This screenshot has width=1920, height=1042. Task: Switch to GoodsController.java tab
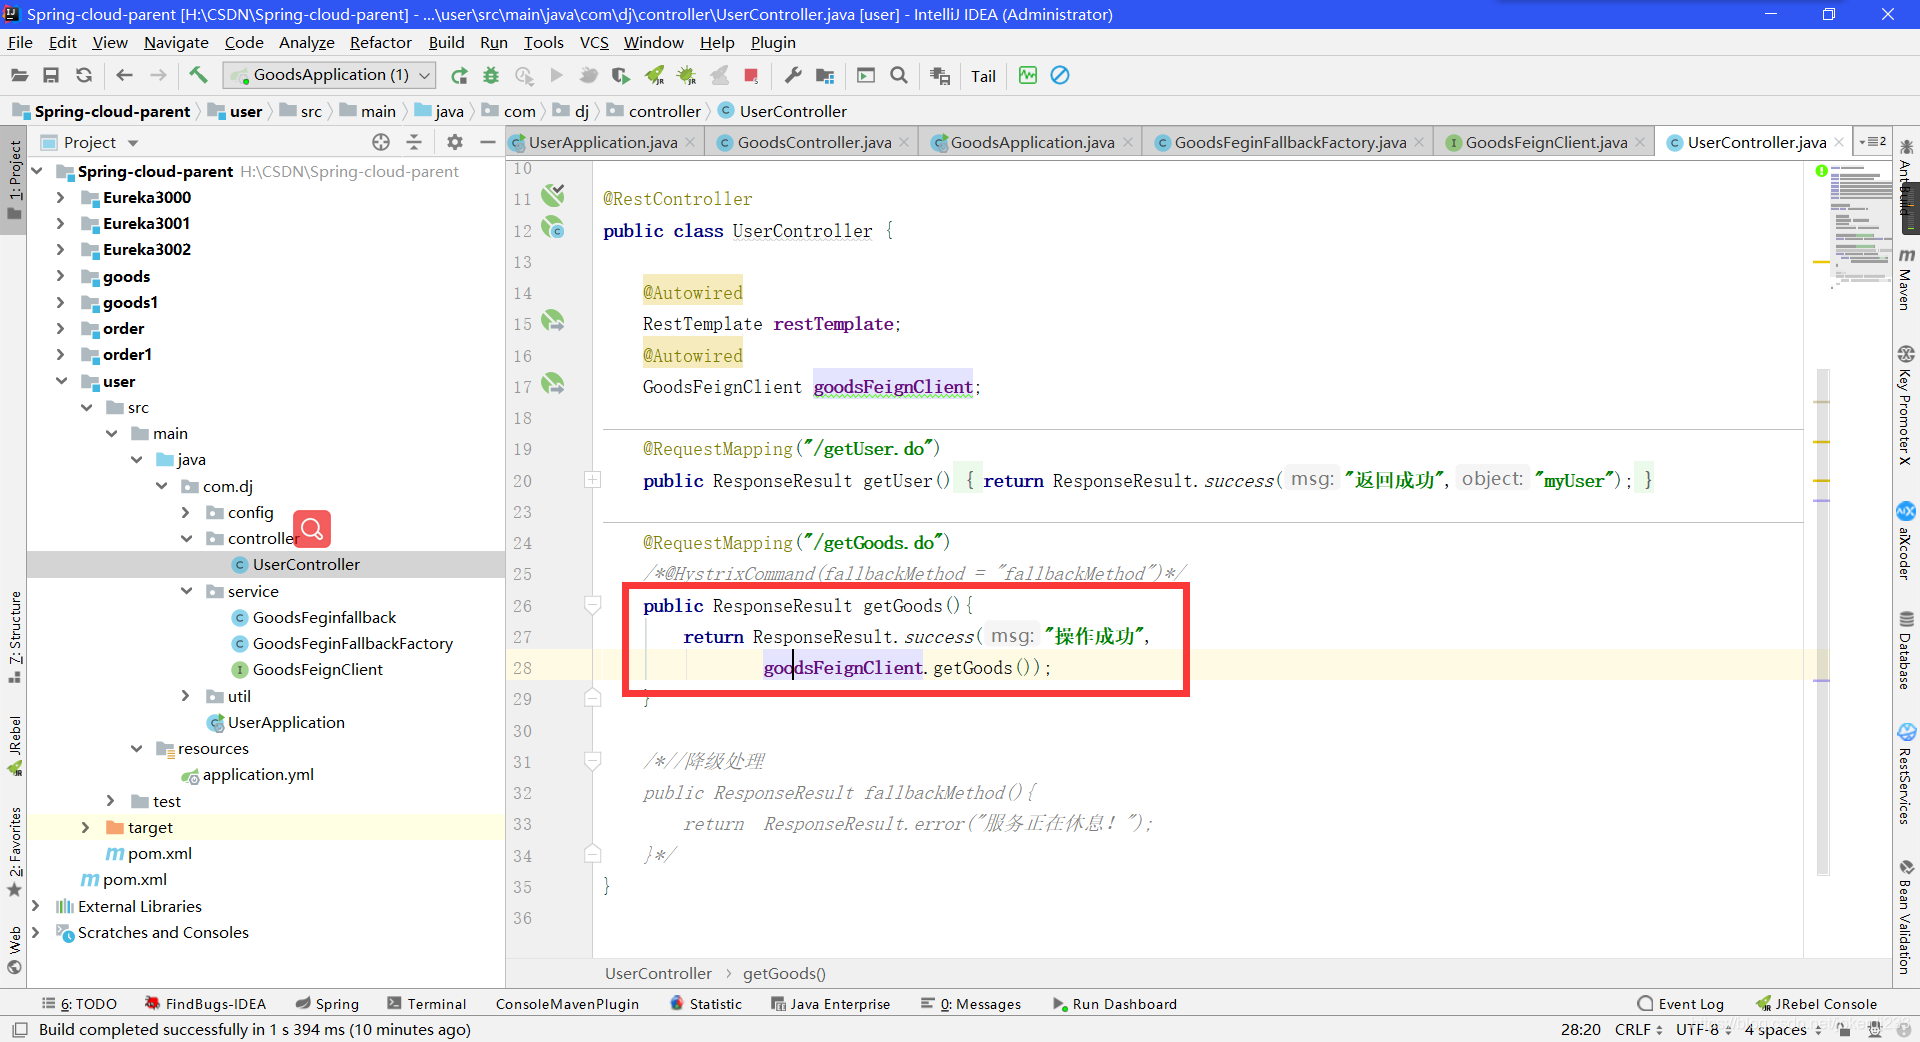point(814,142)
